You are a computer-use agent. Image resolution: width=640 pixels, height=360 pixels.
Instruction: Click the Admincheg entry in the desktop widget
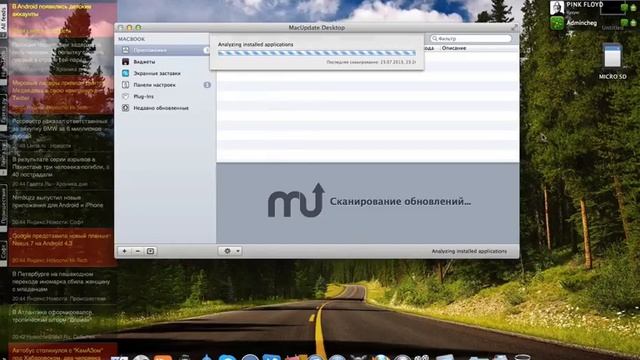(581, 23)
